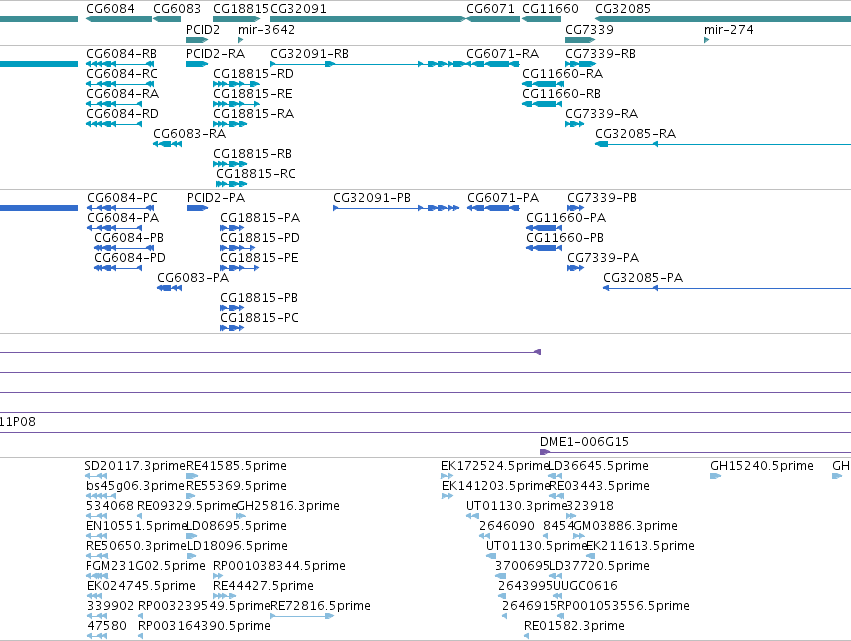Select protein CG6084-PD
This screenshot has height=641, width=851.
tap(130, 258)
